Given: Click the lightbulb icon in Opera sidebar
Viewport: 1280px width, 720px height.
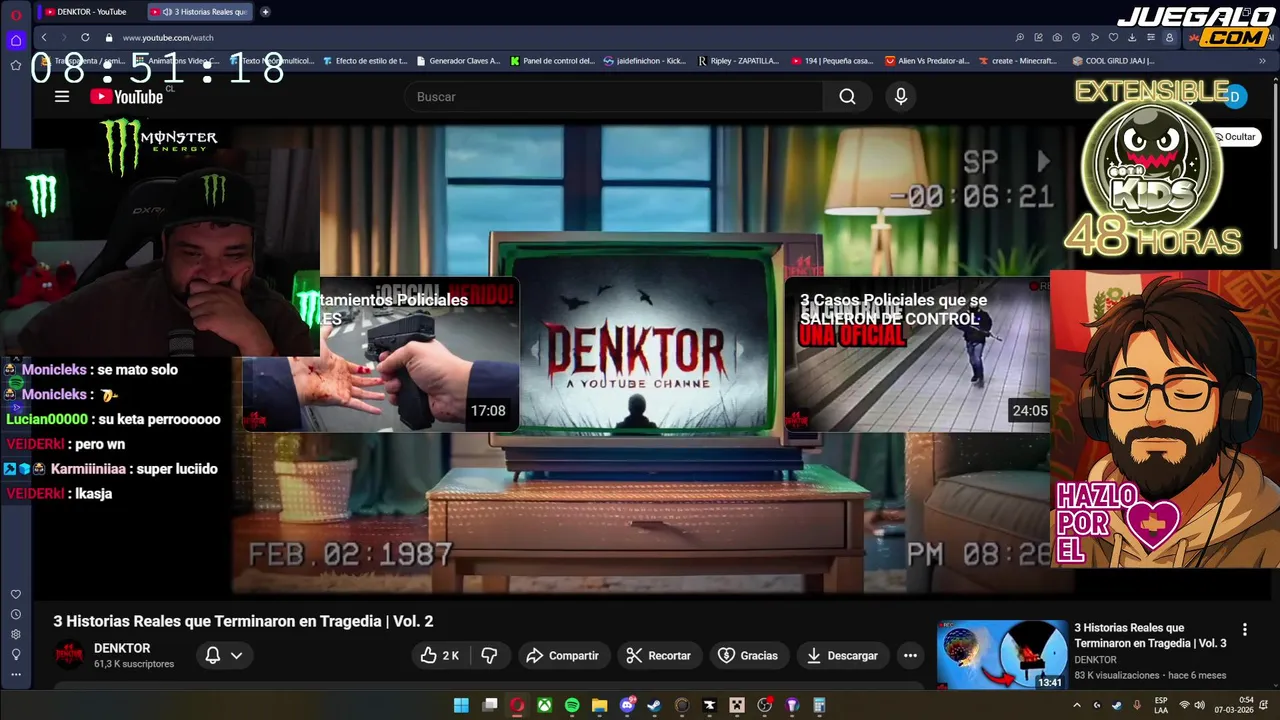Looking at the screenshot, I should (x=16, y=655).
